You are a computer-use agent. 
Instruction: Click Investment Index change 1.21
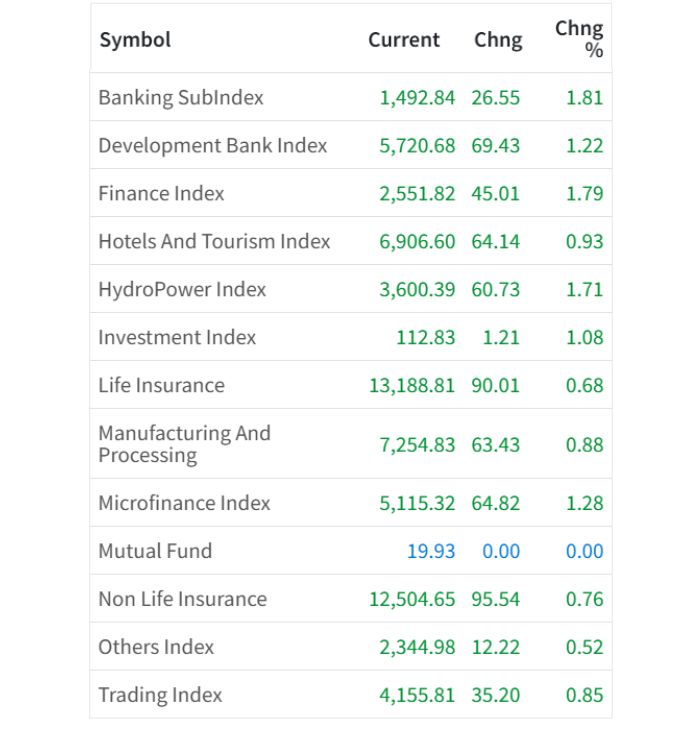tap(501, 338)
